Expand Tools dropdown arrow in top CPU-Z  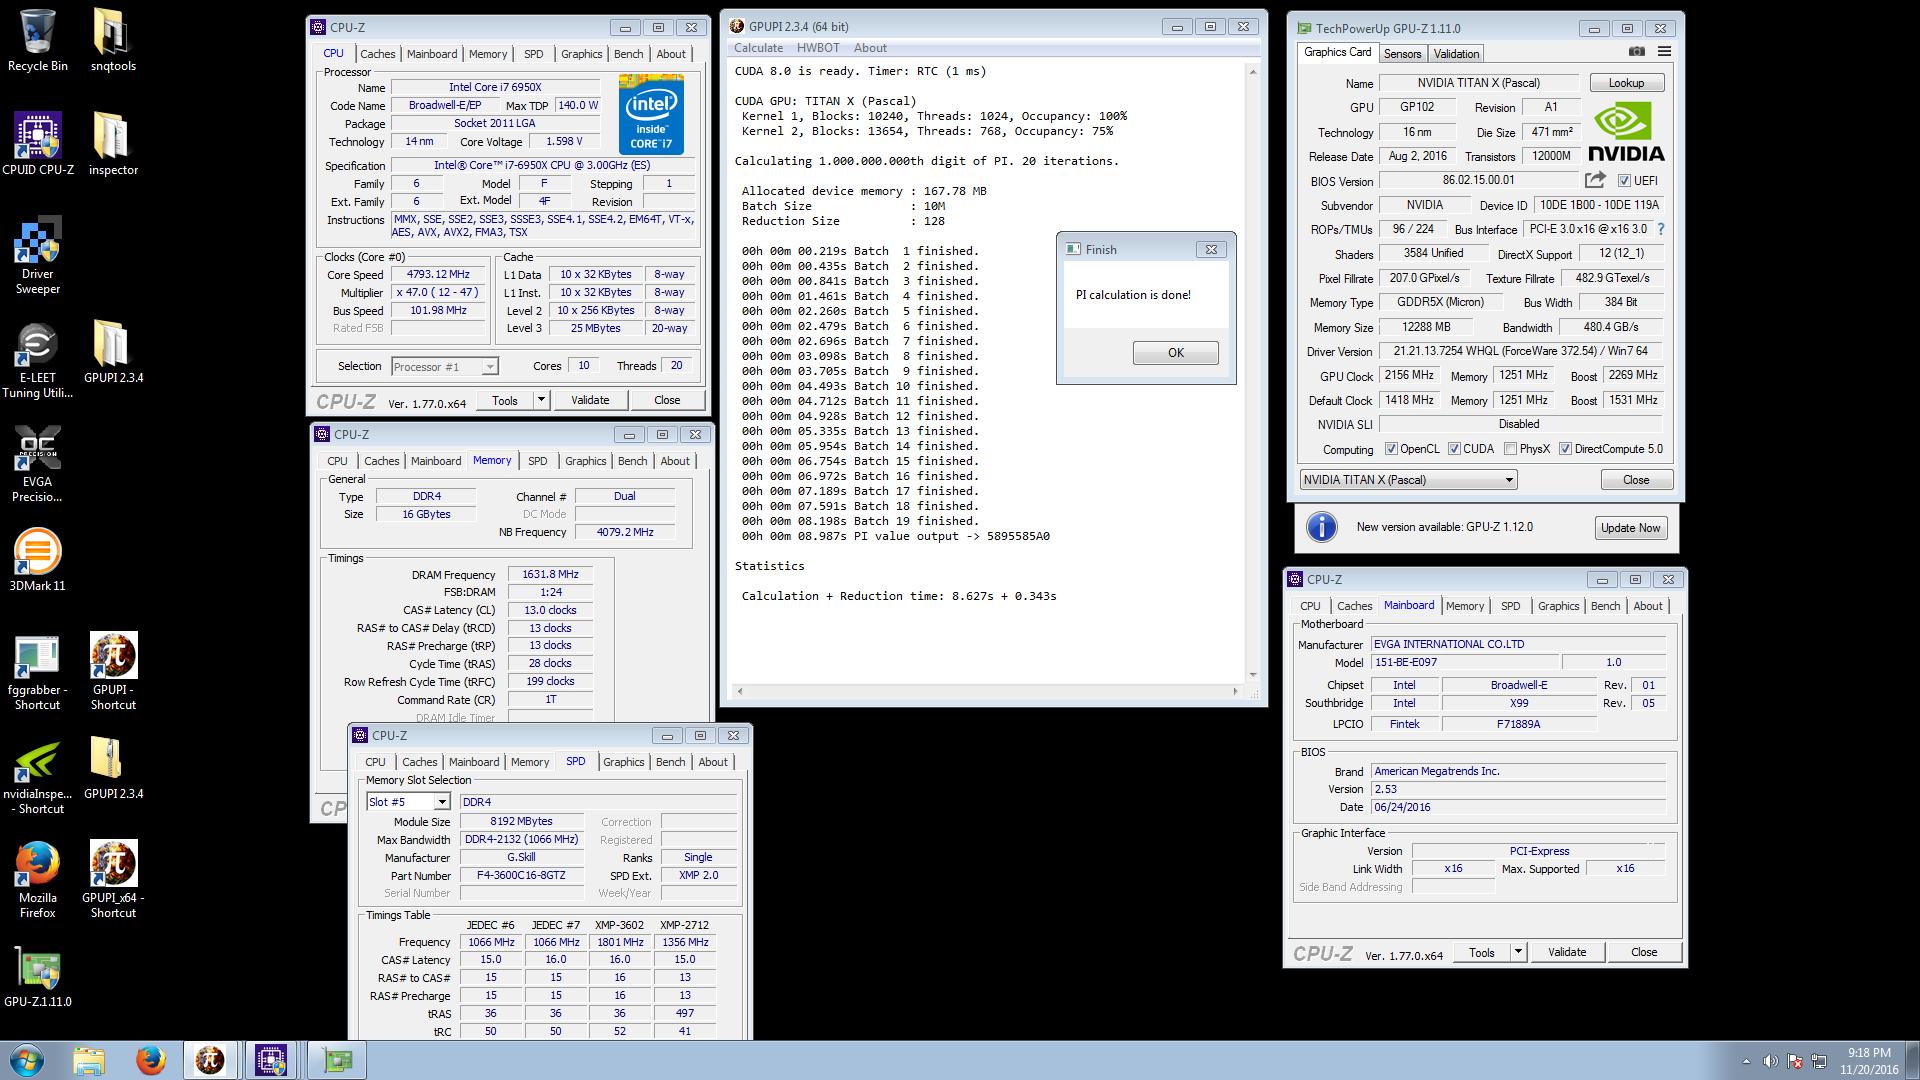point(541,400)
